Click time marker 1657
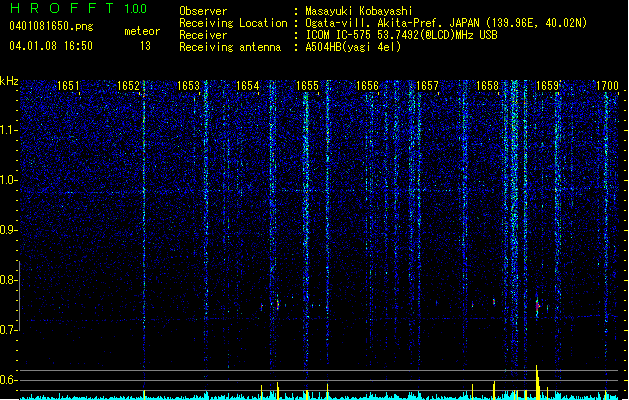629x400 pixels. [x=427, y=85]
